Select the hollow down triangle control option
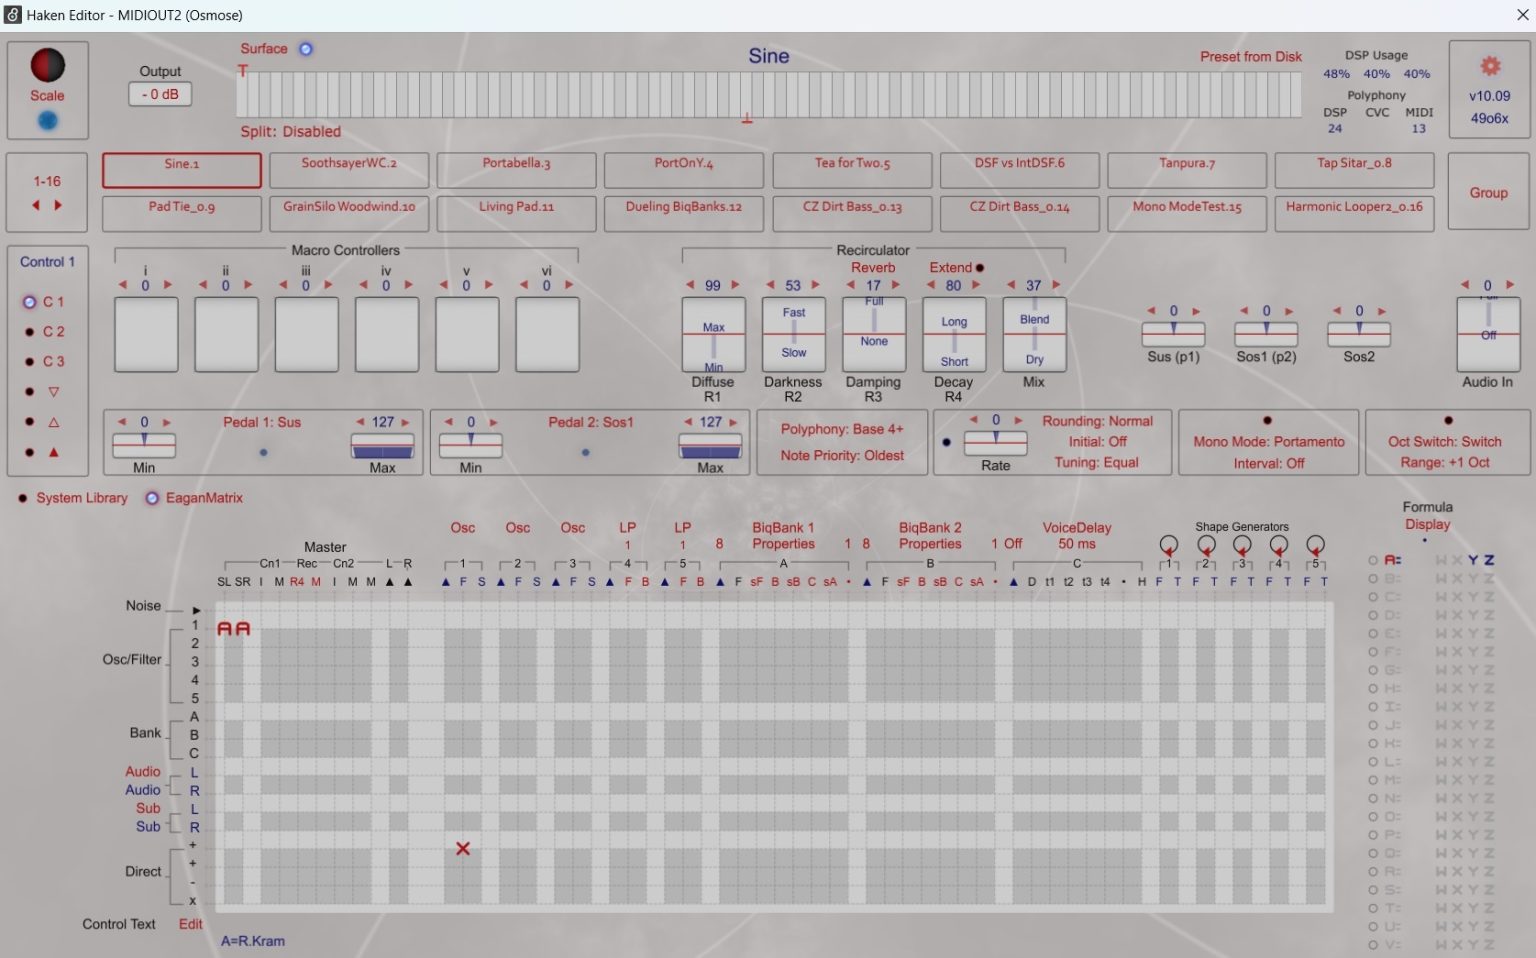The image size is (1536, 958). (54, 392)
